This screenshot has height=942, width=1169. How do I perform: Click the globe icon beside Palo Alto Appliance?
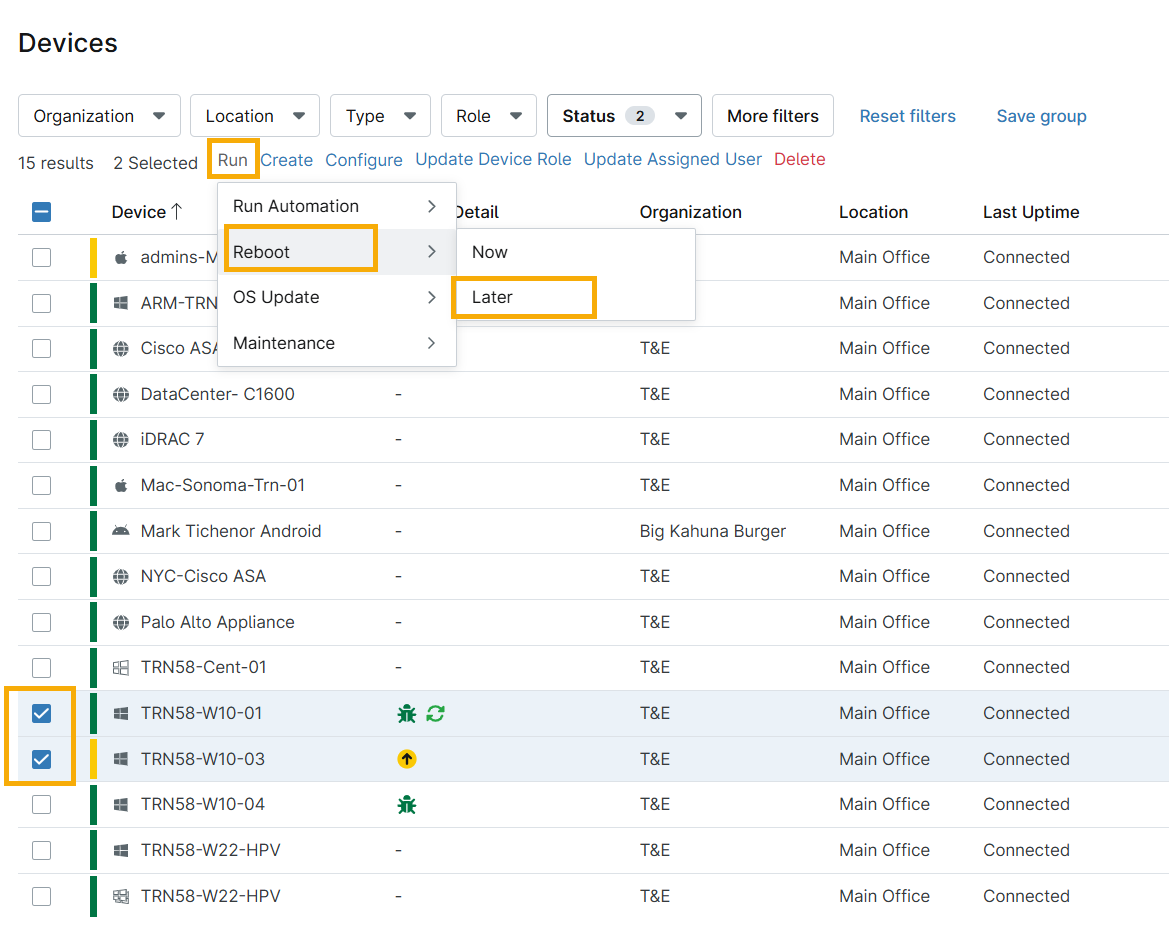(x=121, y=622)
